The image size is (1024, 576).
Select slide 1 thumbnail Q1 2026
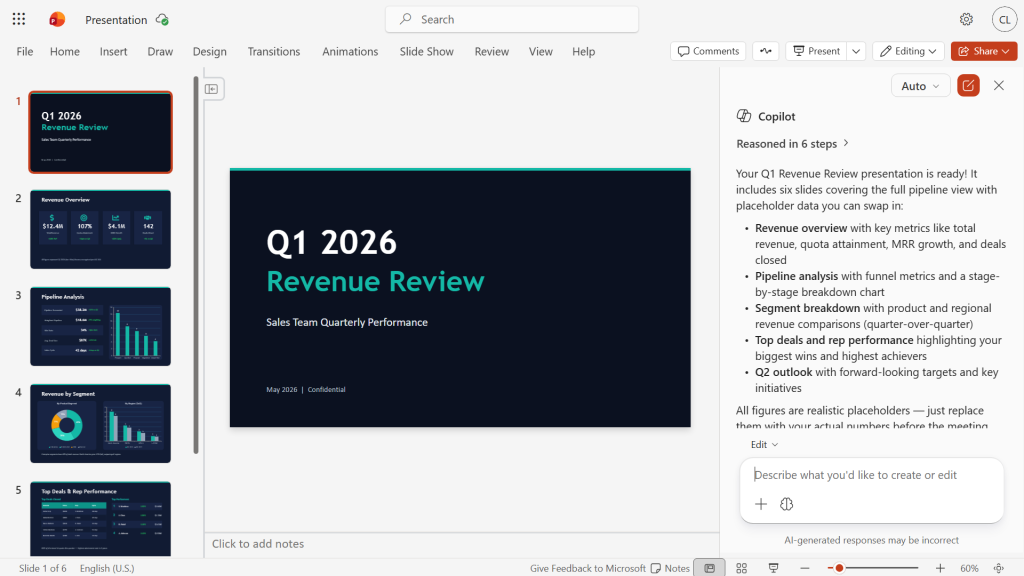(x=101, y=132)
